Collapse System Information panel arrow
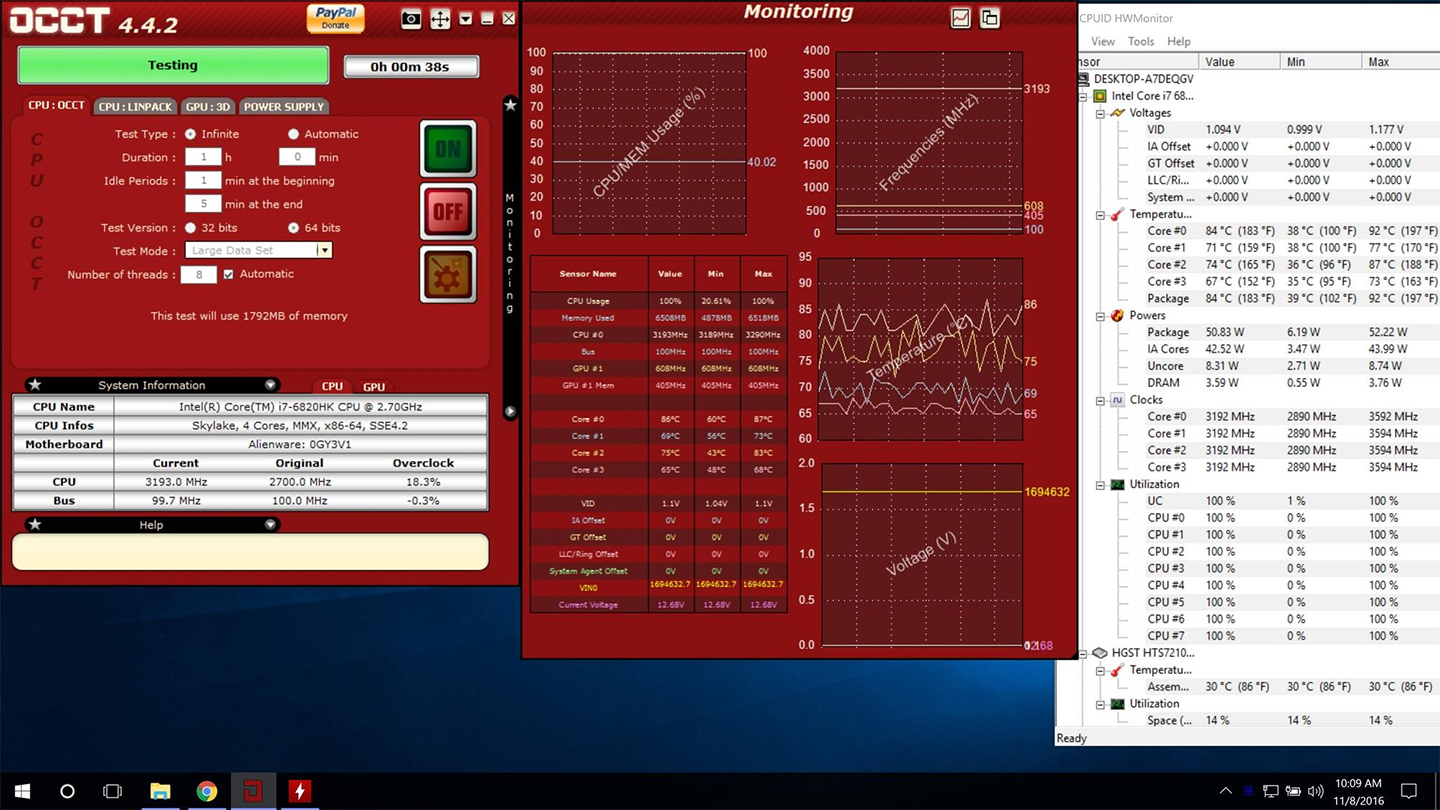Screen dimensions: 1440x810 click(x=270, y=385)
